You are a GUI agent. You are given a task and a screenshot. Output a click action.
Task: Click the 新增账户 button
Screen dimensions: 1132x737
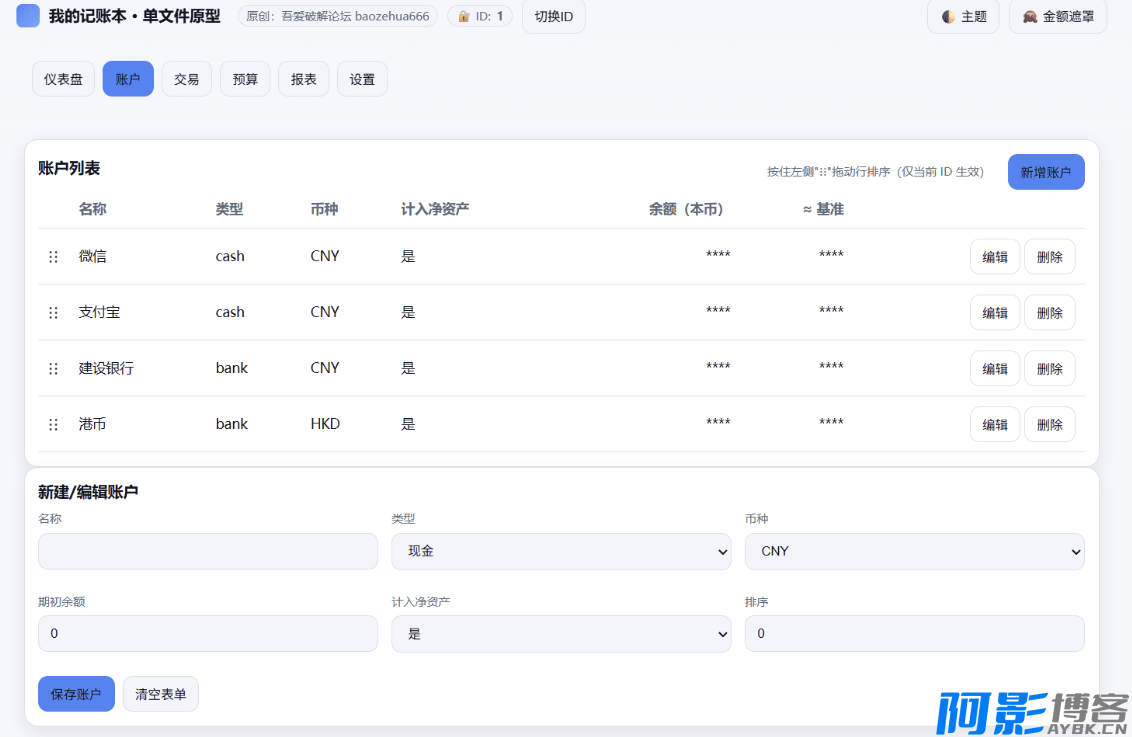1045,172
